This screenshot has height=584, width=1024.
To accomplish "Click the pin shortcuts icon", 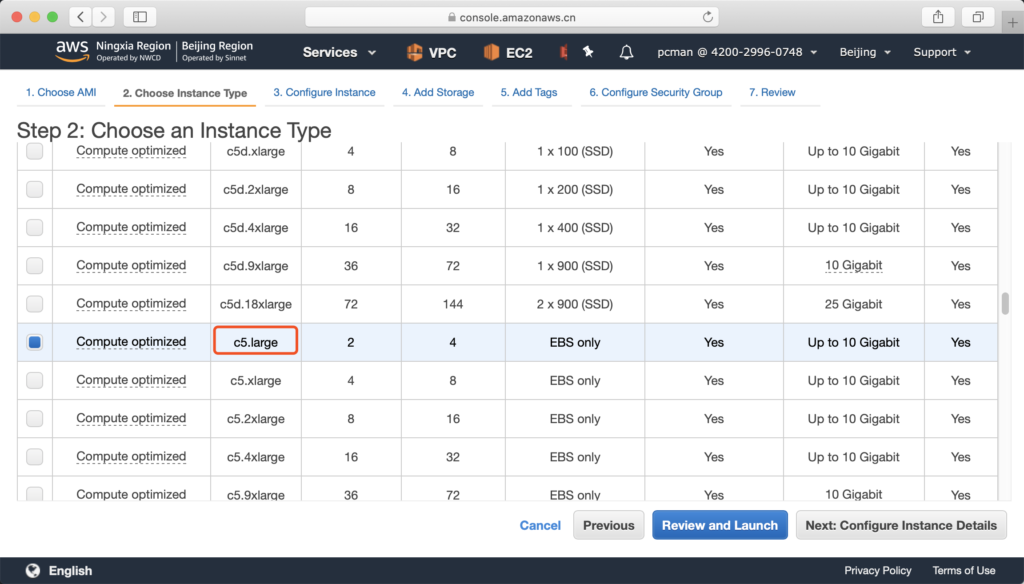I will point(588,52).
